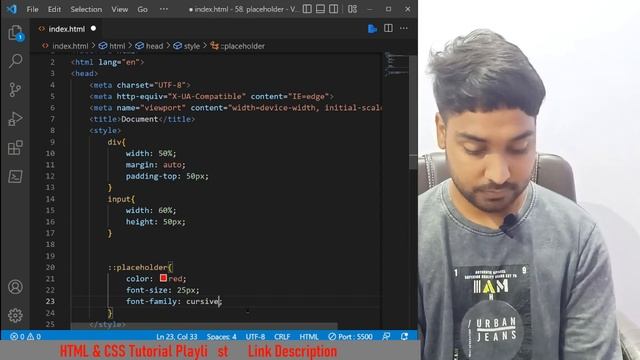The image size is (640, 360).
Task: Click the Port : 5500 Live Server status
Action: pos(350,336)
